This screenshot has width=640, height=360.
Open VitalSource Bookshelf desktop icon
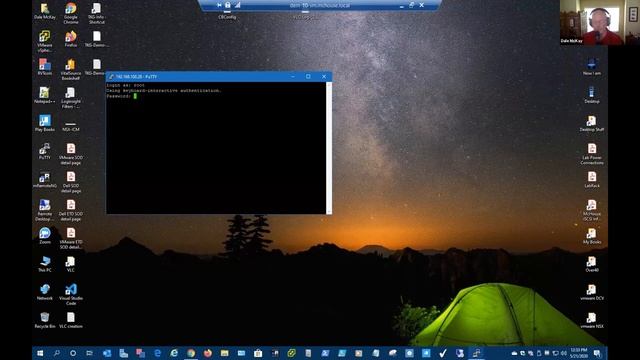click(x=71, y=69)
